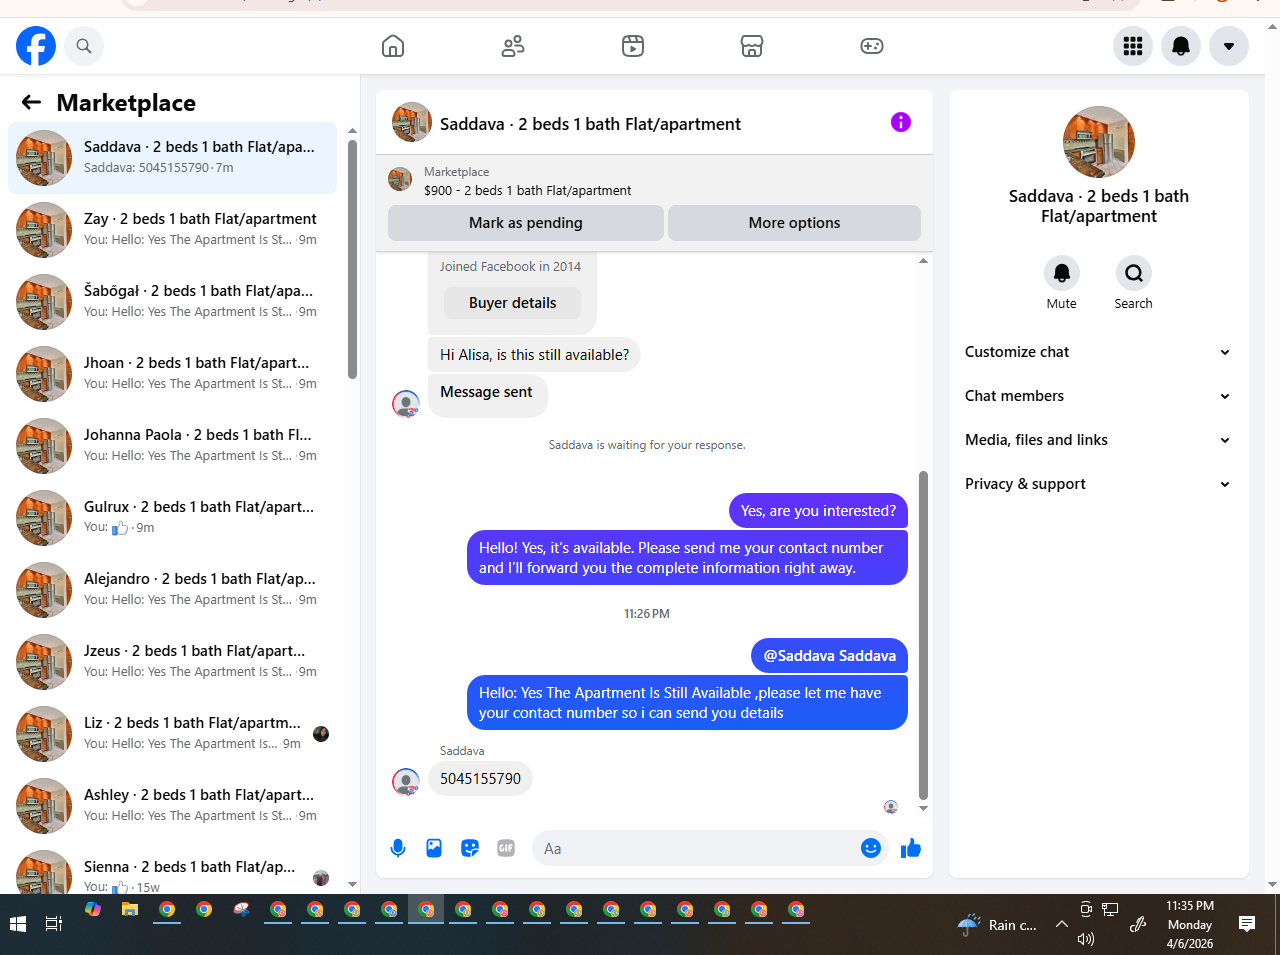Screen dimensions: 1280x955
Task: Open the Windows Start menu
Action: tap(18, 925)
